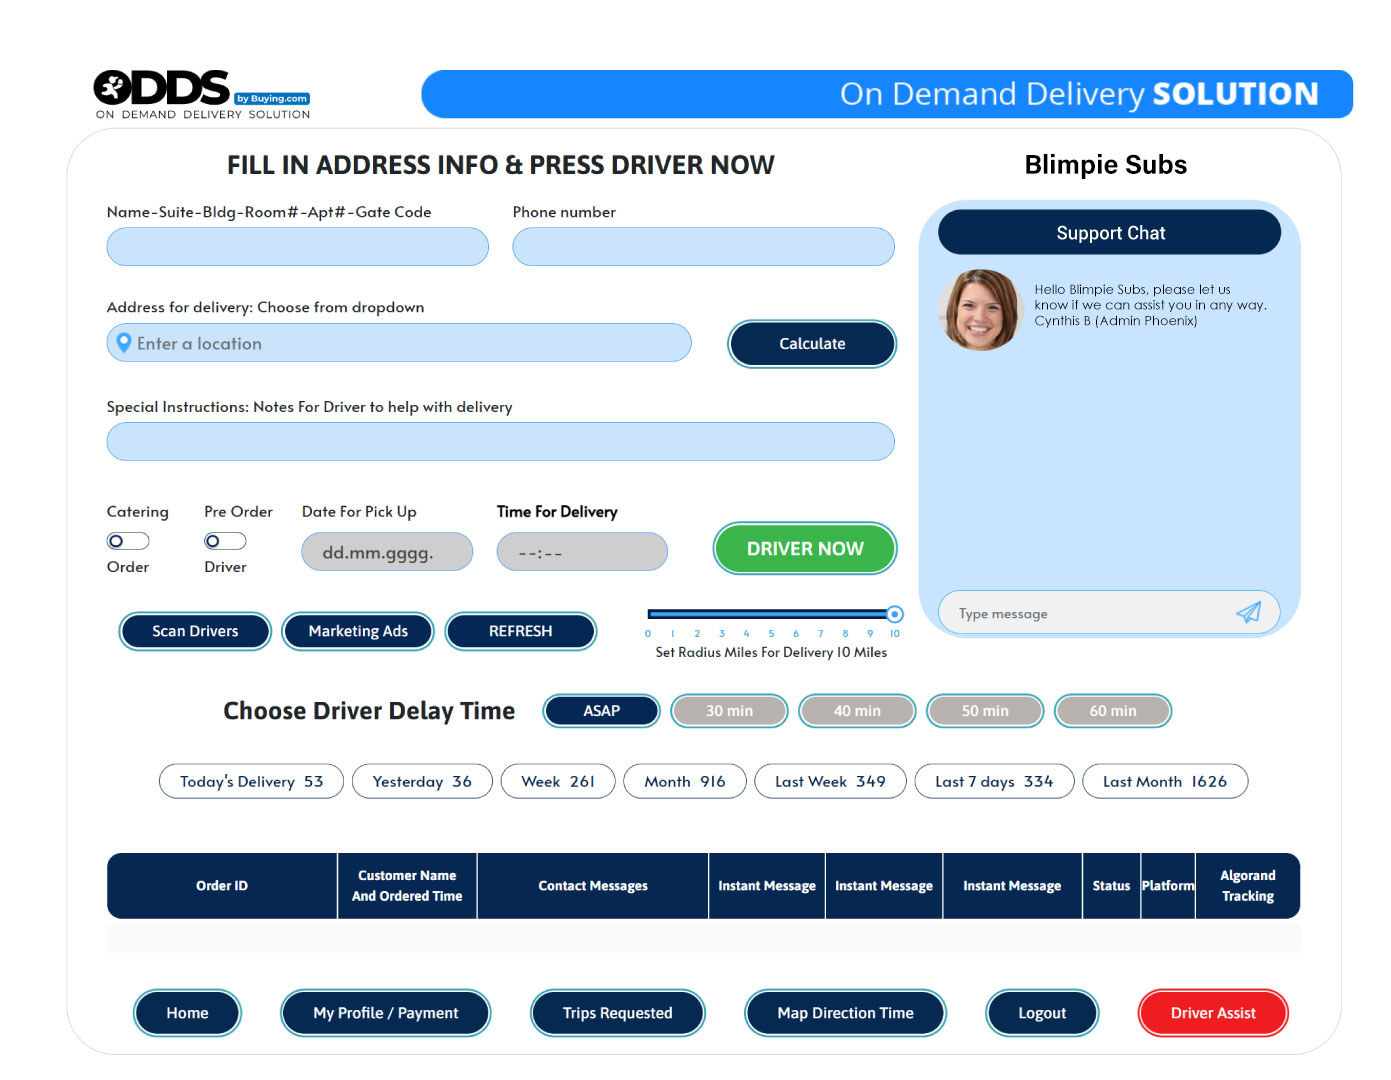
Task: Open the Time For Delivery picker
Action: tap(582, 552)
